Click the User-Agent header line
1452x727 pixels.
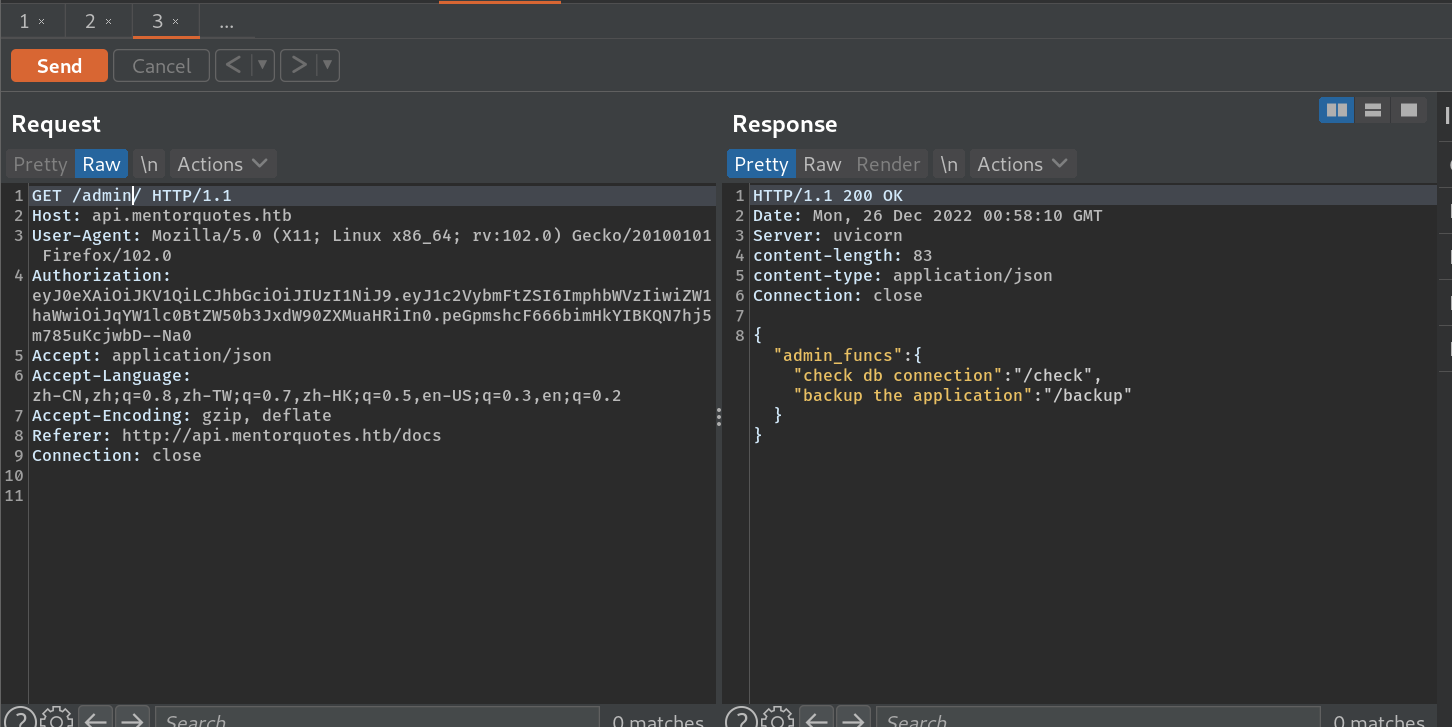coord(371,245)
